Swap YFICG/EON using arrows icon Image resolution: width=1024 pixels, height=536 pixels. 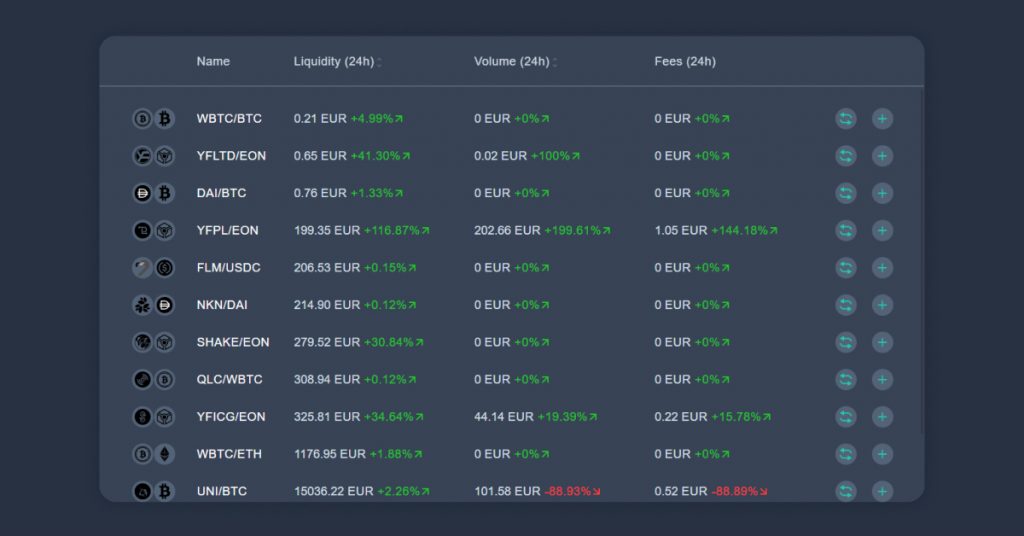[x=846, y=417]
